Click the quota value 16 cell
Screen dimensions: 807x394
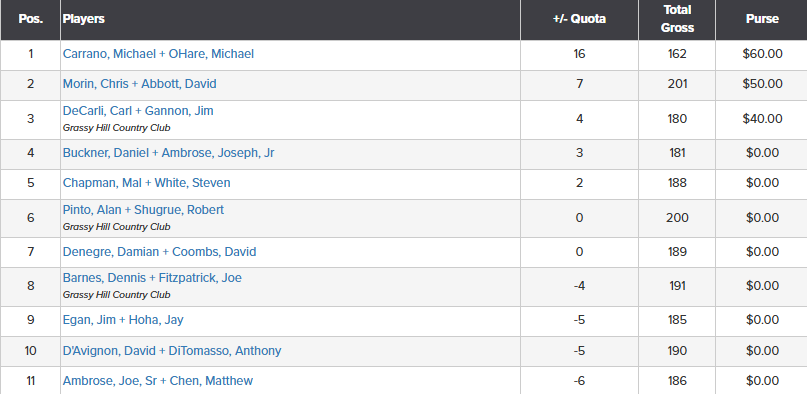579,54
